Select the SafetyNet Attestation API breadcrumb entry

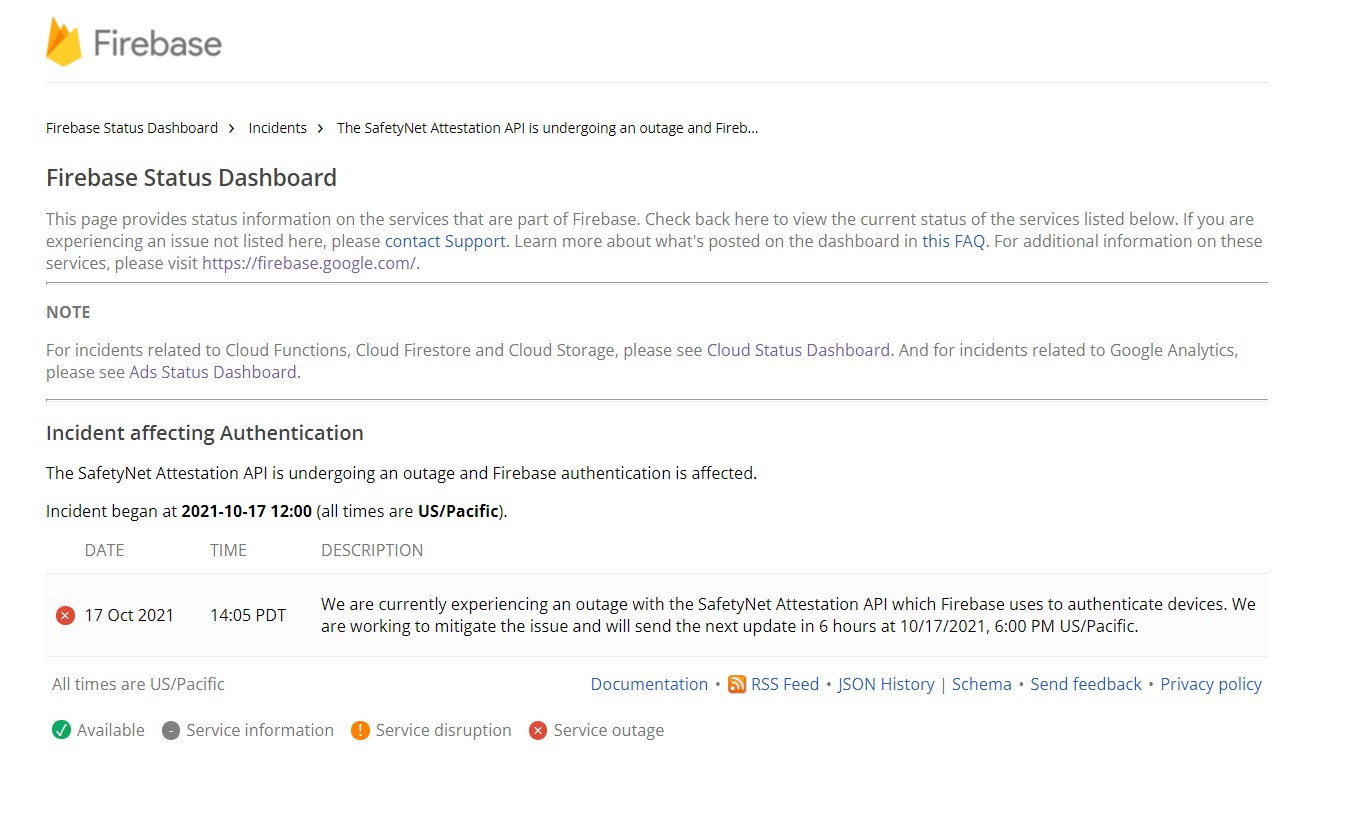pos(547,128)
